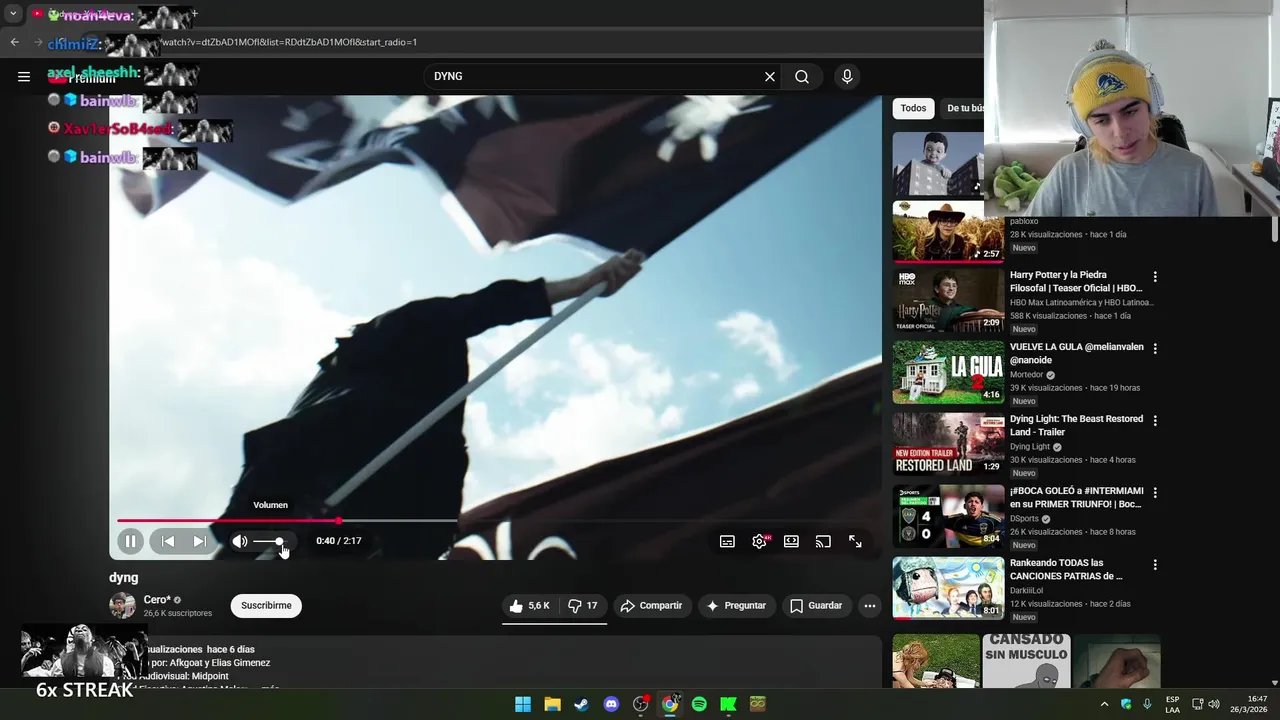This screenshot has width=1280, height=720.
Task: Click the Compartir share button
Action: point(651,605)
